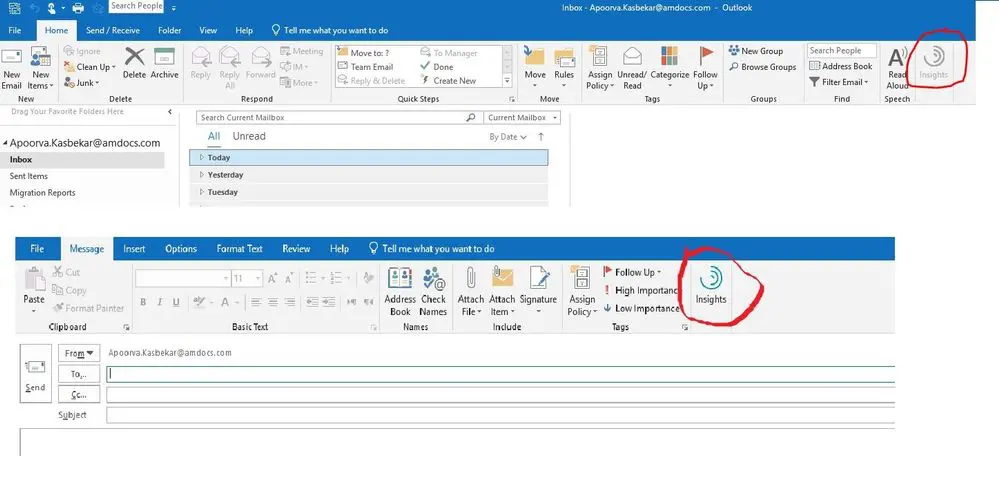Click Address Book in the Find group
The width and height of the screenshot is (999, 499).
(840, 66)
